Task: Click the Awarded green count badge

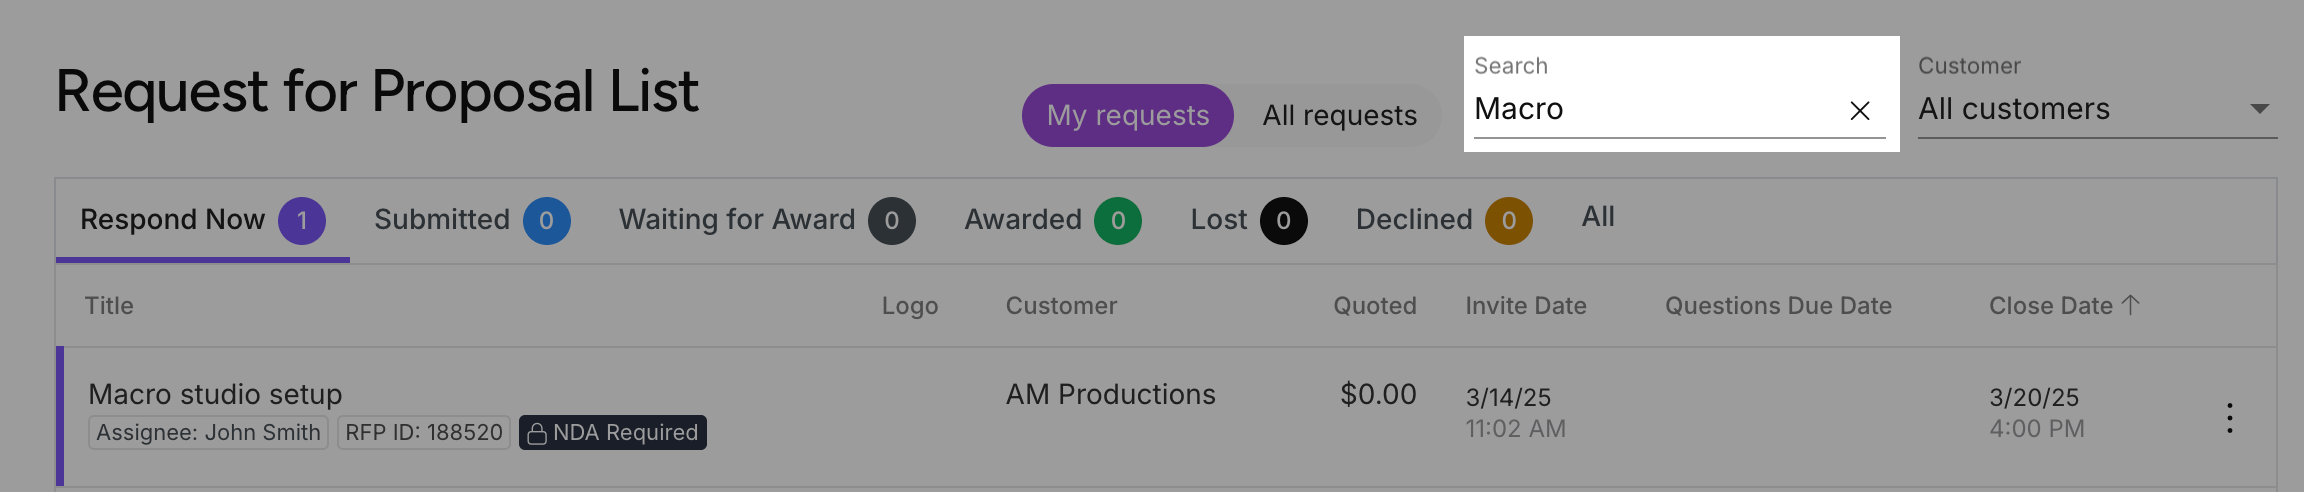Action: click(x=1118, y=221)
